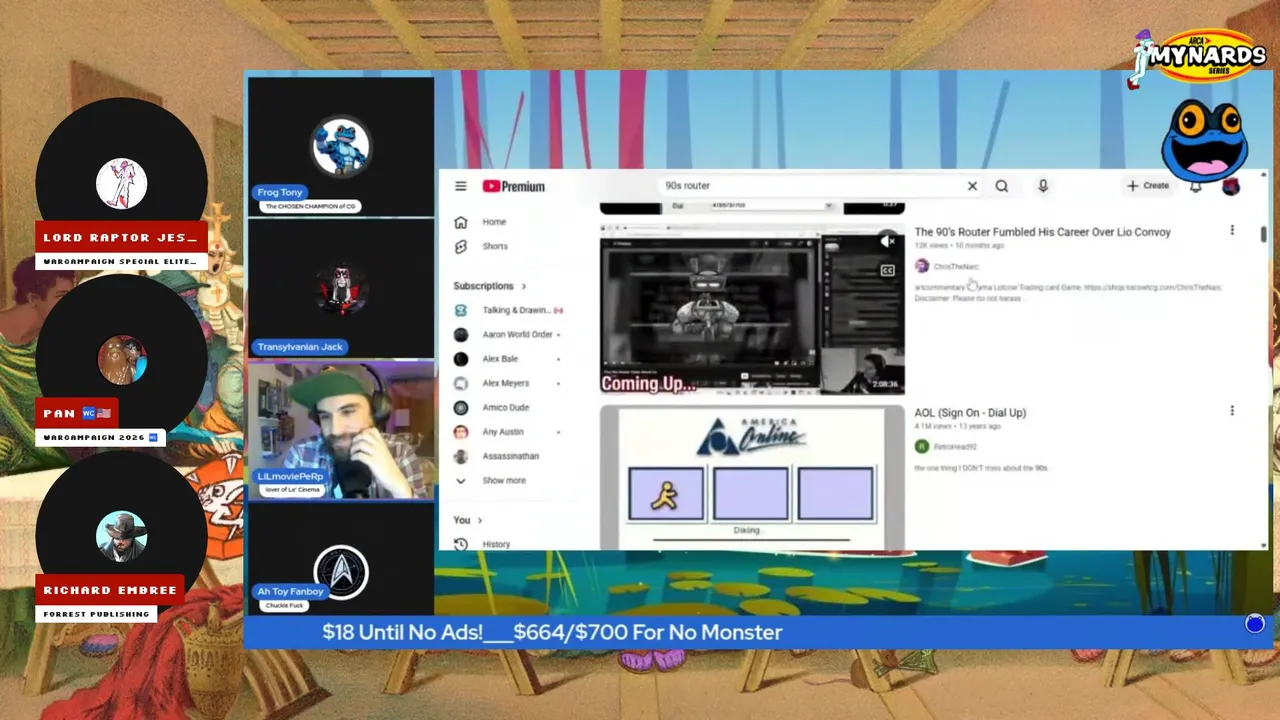Click the YouTube results page scrollbar thumb

point(1263,234)
